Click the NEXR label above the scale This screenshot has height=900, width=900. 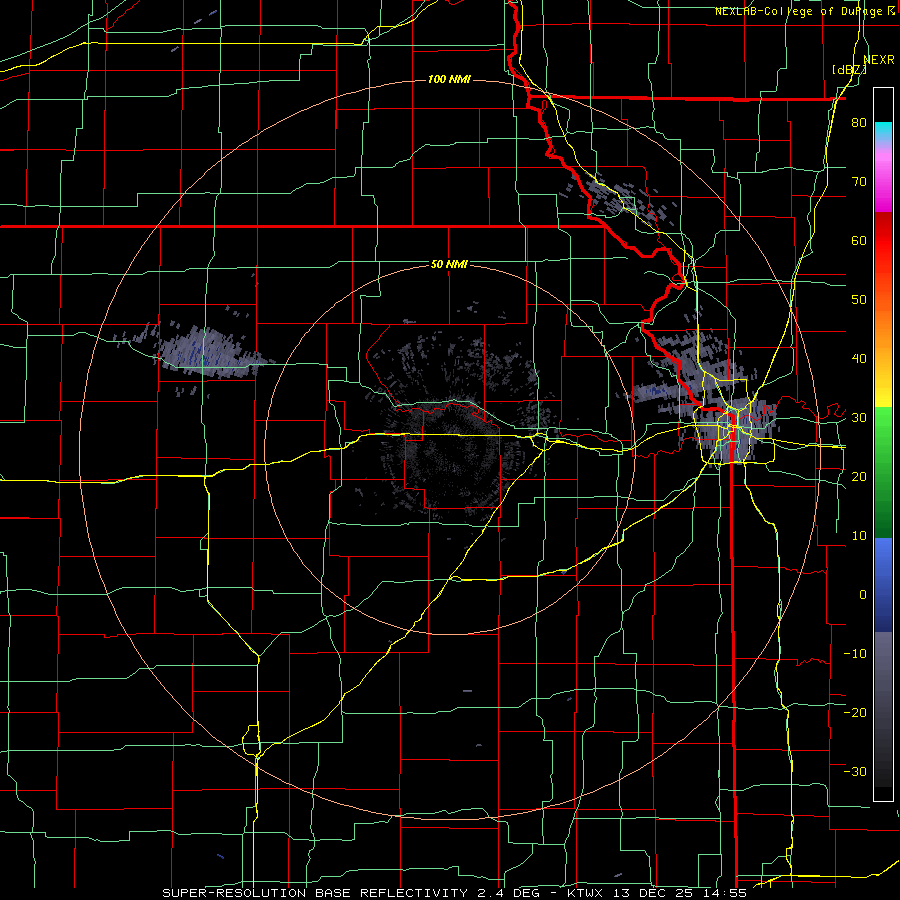tap(878, 60)
